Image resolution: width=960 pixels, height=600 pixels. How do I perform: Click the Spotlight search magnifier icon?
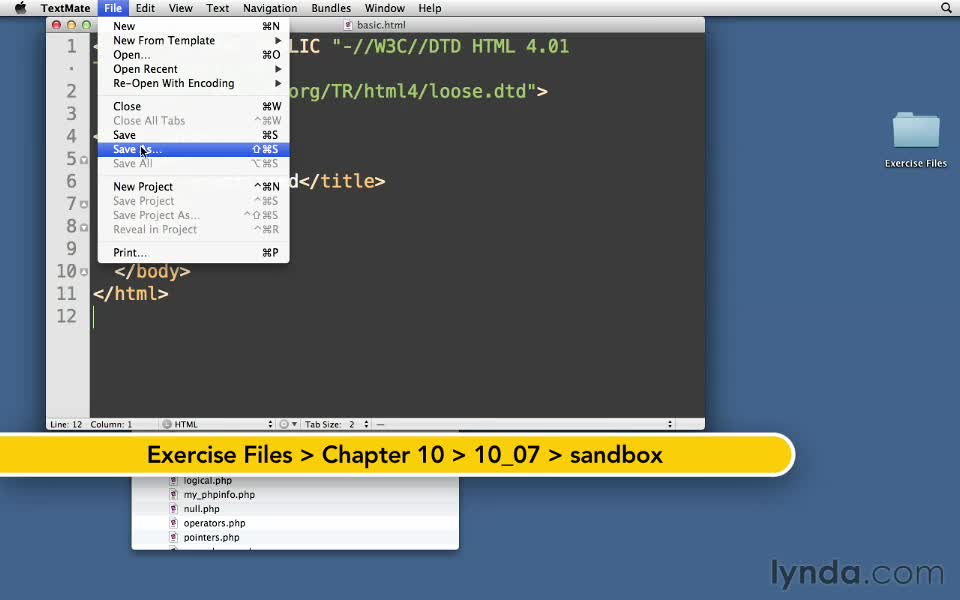(x=946, y=8)
